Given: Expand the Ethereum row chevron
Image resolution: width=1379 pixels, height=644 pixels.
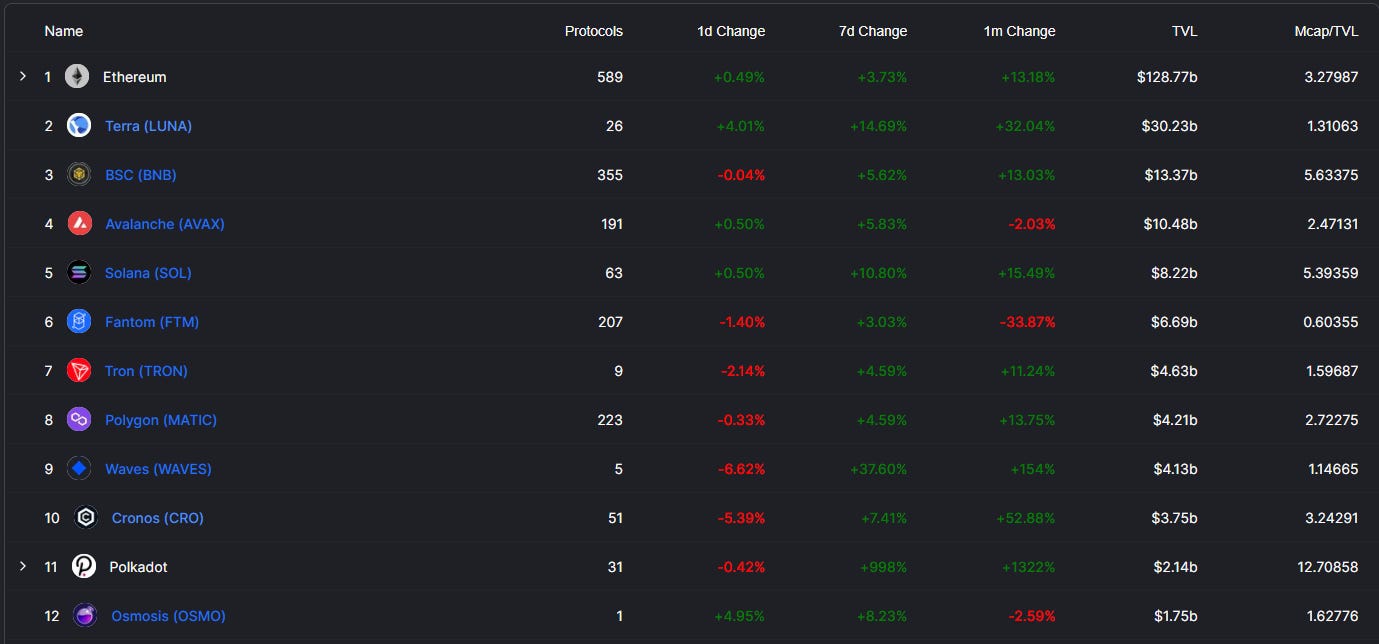Looking at the screenshot, I should [23, 76].
